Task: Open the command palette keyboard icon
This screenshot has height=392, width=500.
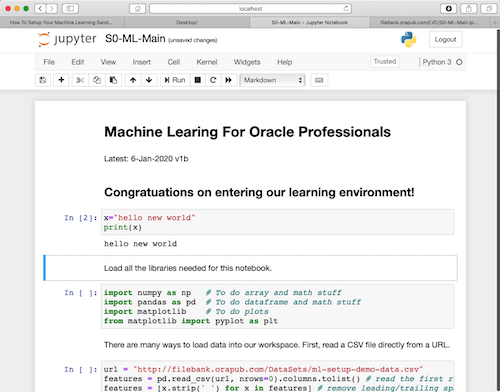Action: coord(319,80)
